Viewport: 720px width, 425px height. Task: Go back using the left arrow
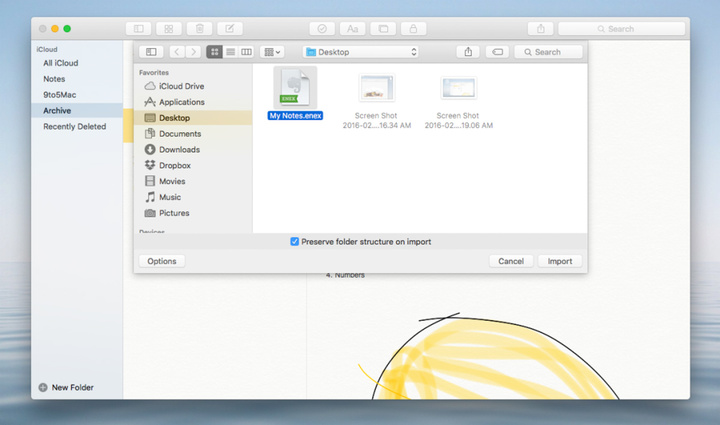click(x=177, y=51)
